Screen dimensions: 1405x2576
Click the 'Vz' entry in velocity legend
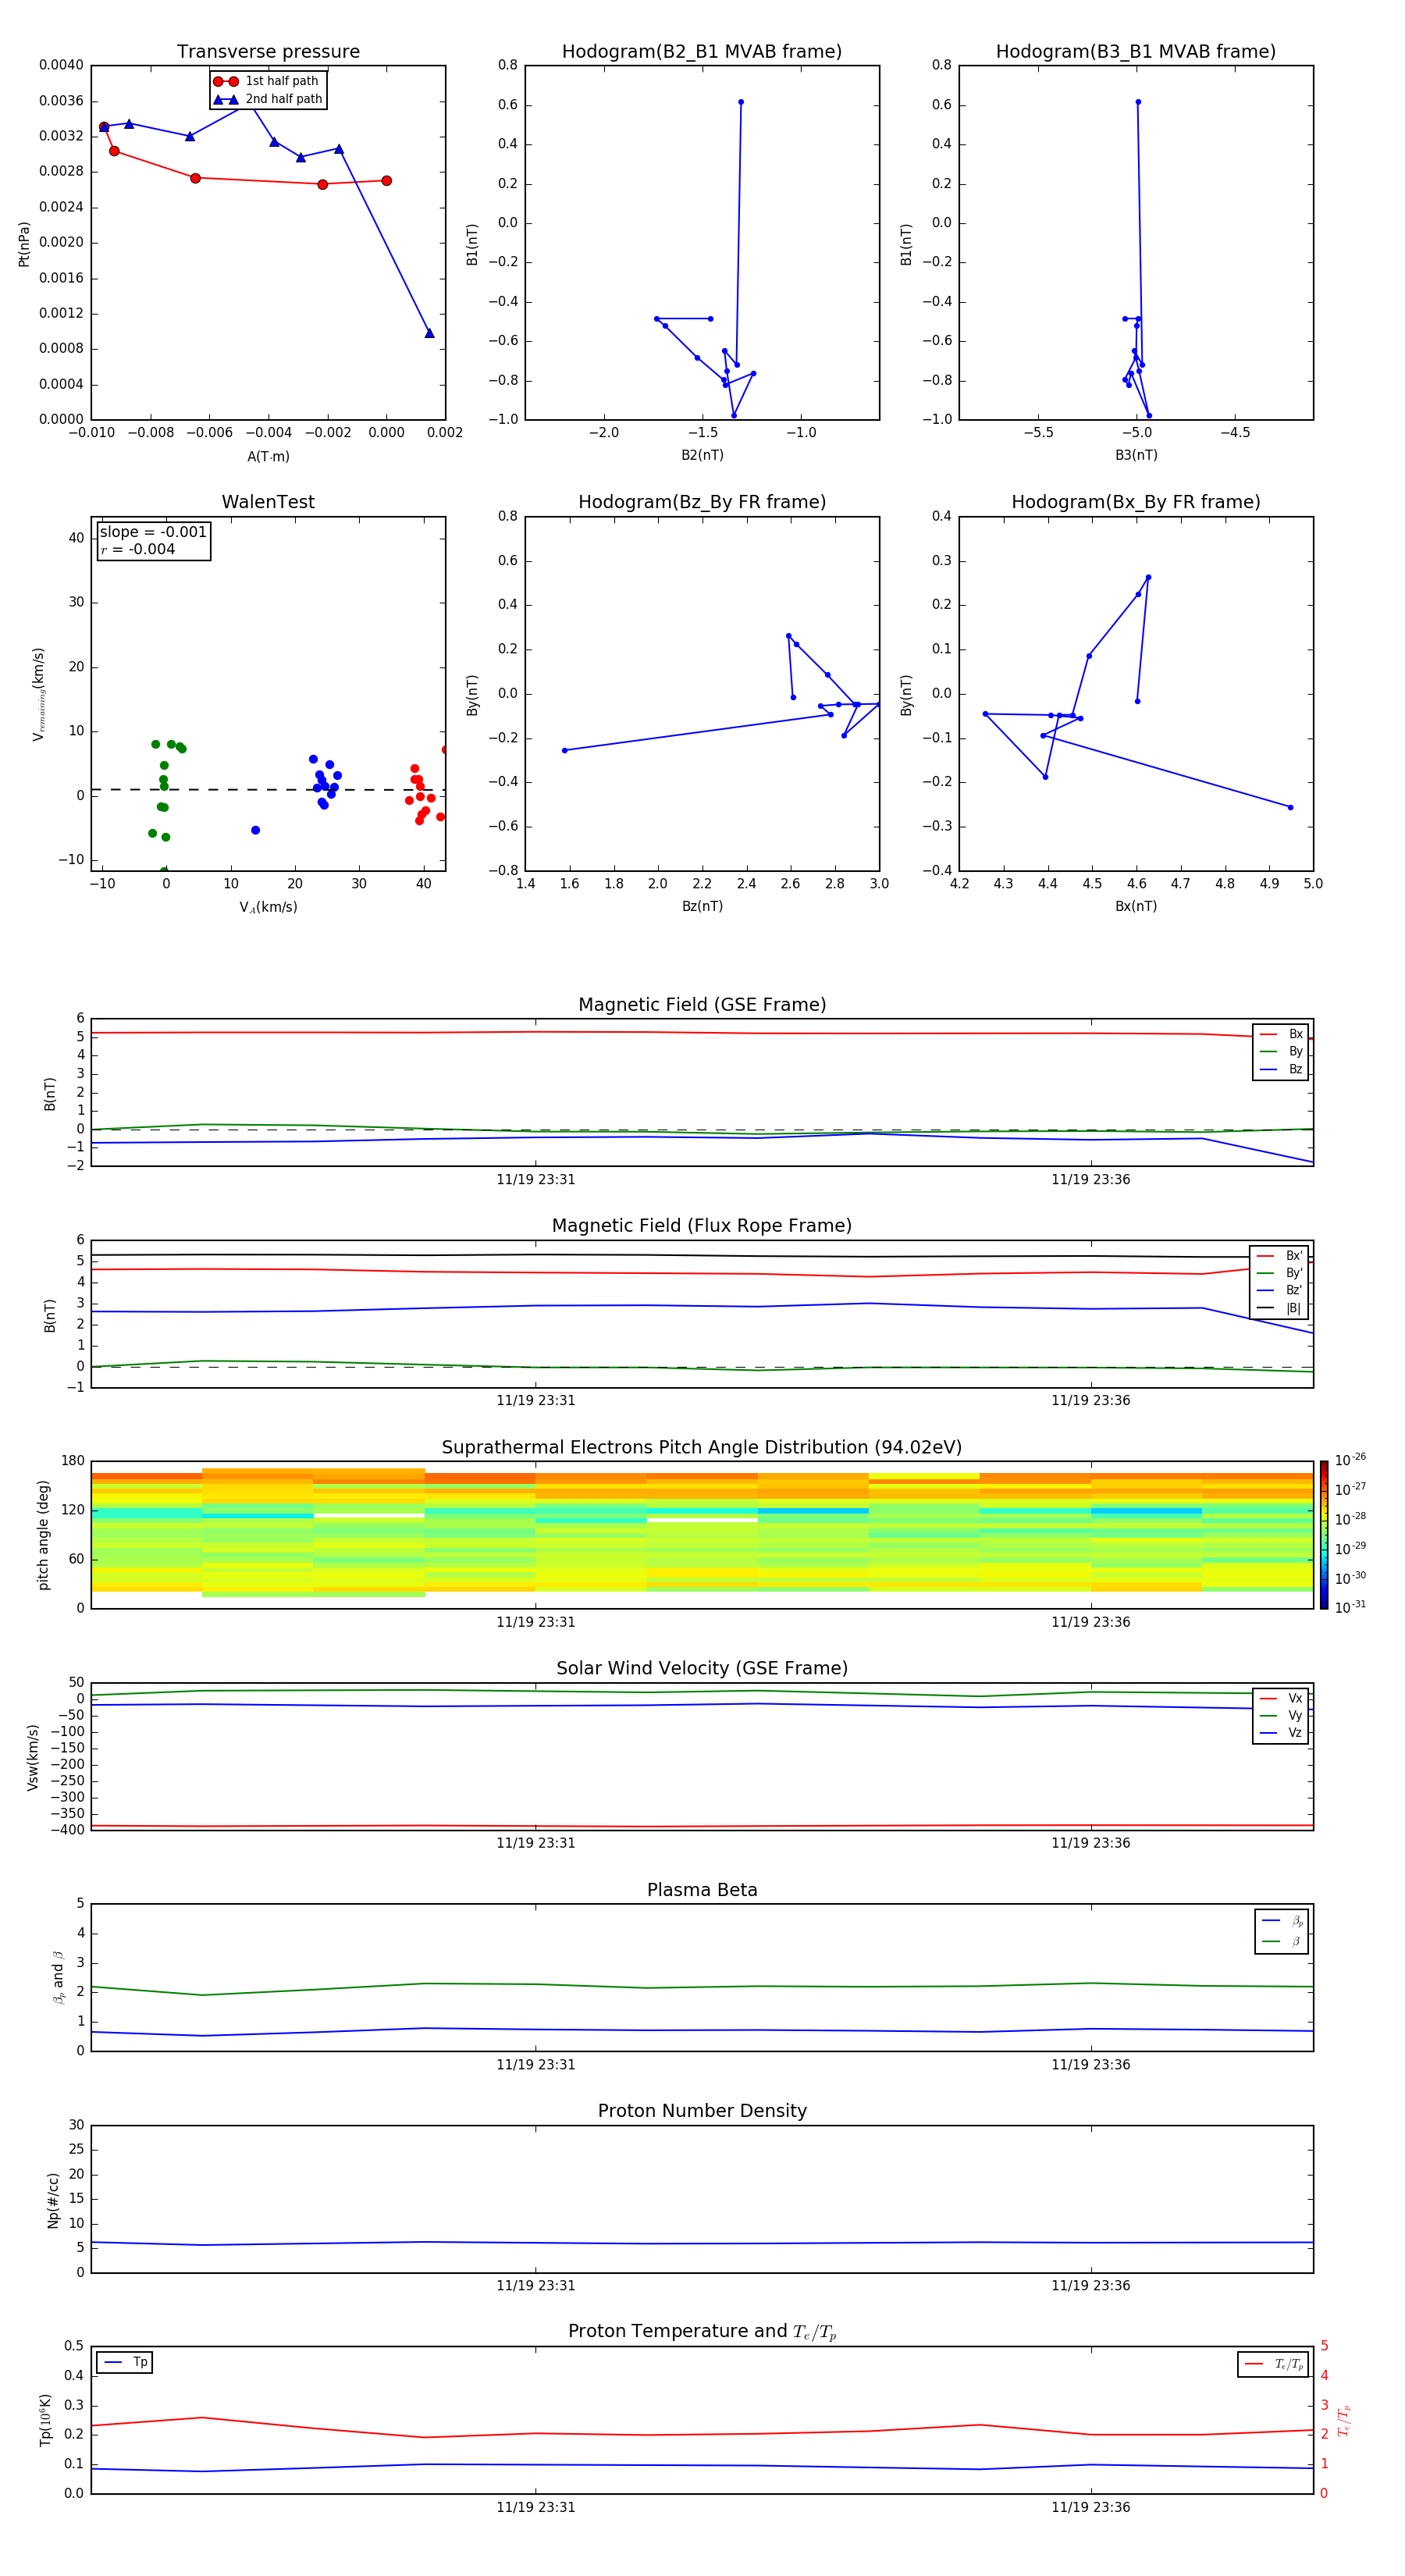click(x=1281, y=1733)
